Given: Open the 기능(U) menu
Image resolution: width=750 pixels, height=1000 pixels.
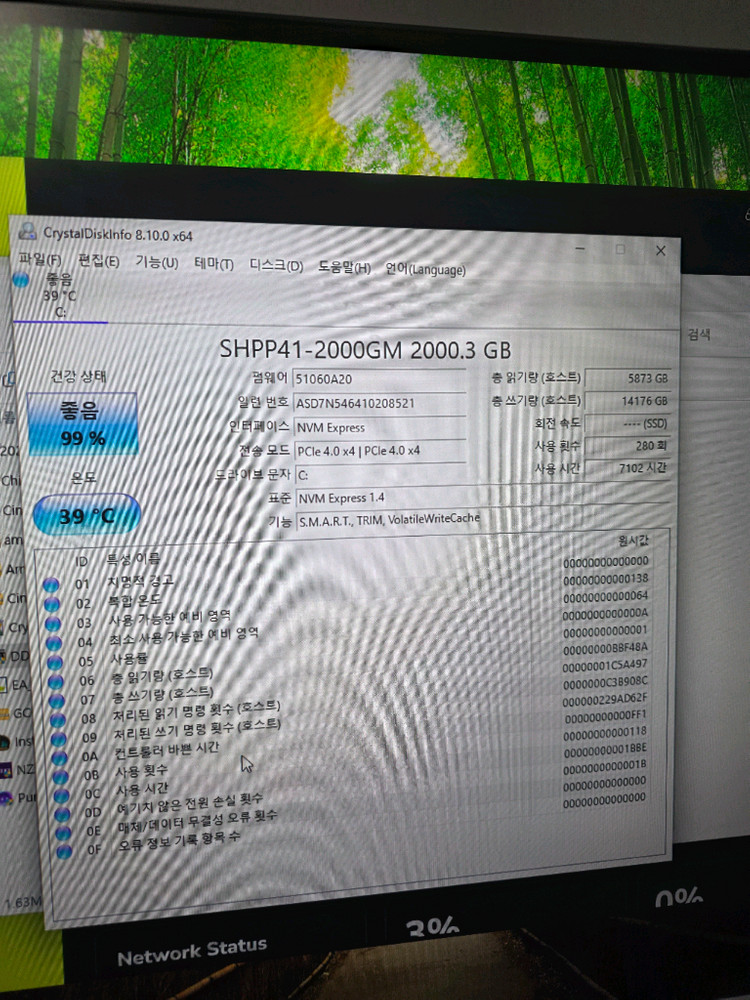Looking at the screenshot, I should point(156,263).
